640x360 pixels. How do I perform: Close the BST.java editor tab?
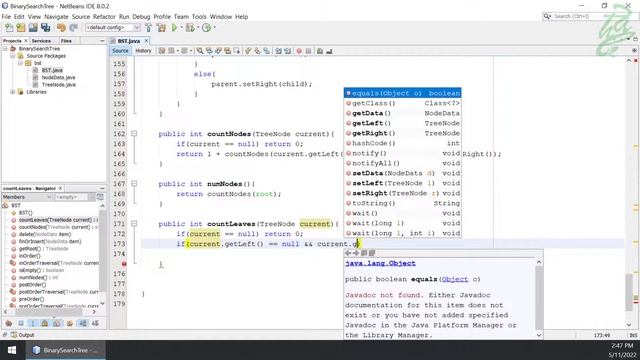pos(146,41)
